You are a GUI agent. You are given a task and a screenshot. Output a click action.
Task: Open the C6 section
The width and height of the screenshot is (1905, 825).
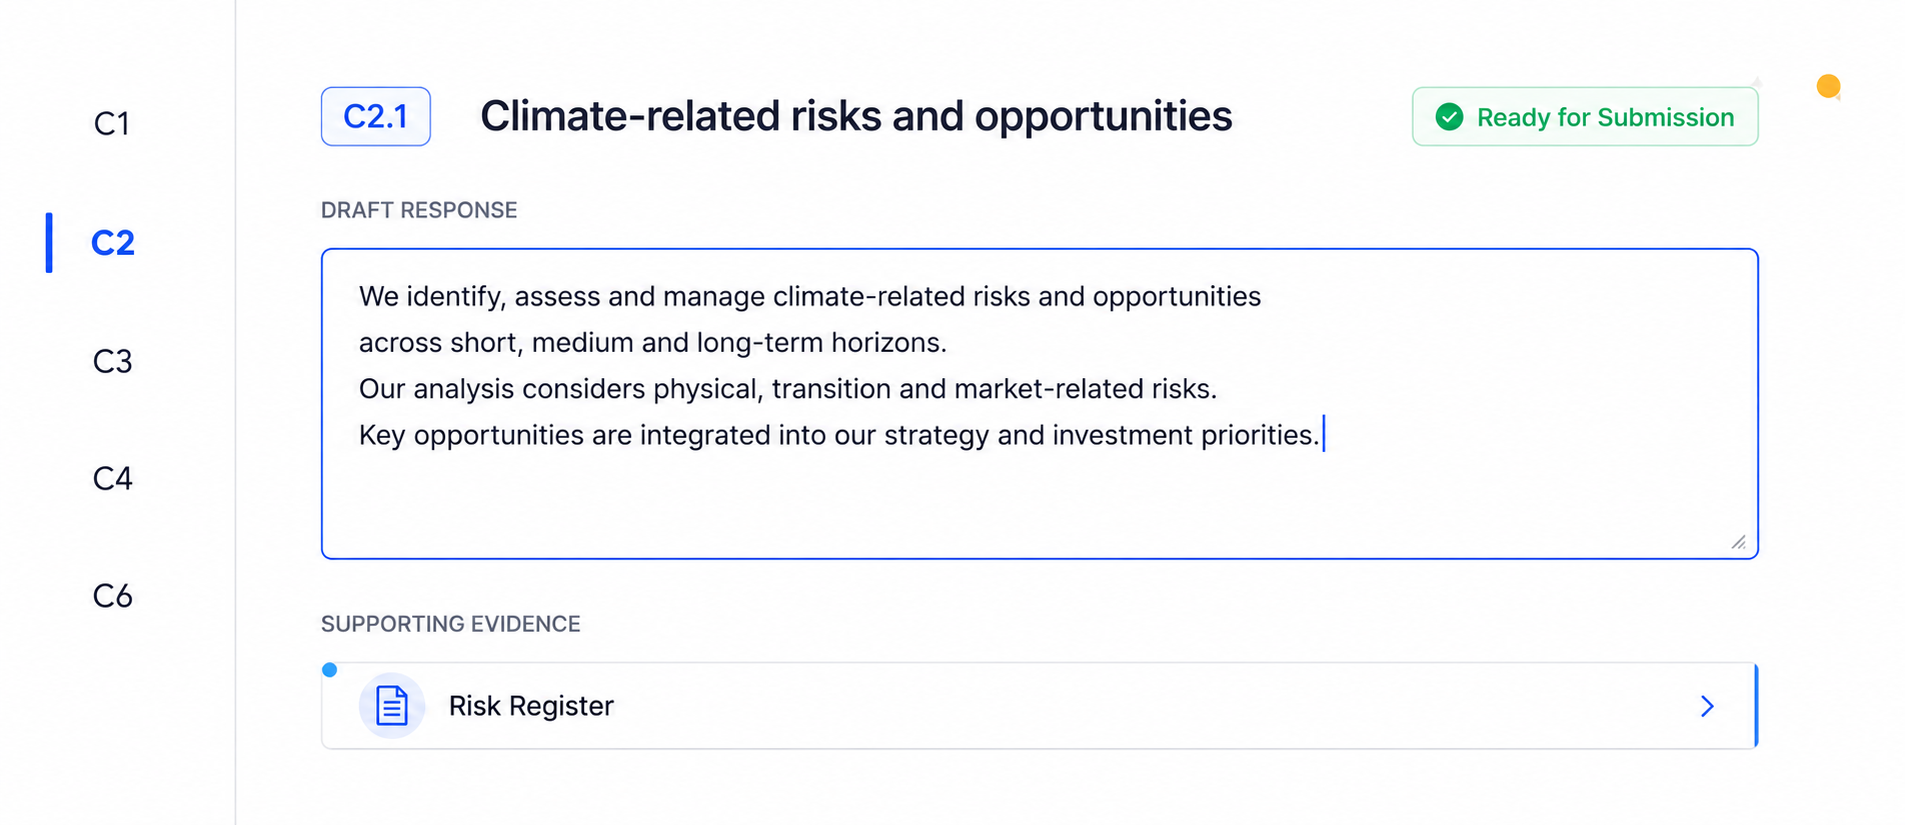tap(112, 596)
